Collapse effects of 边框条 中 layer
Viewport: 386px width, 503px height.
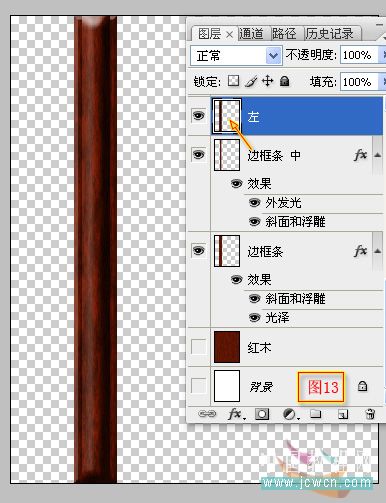coord(377,155)
